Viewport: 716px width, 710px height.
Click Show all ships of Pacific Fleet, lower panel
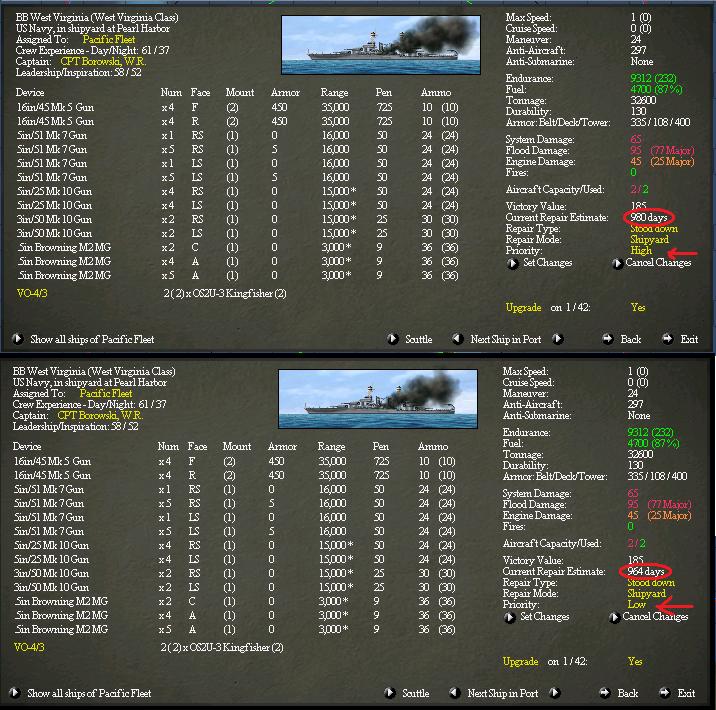point(89,693)
